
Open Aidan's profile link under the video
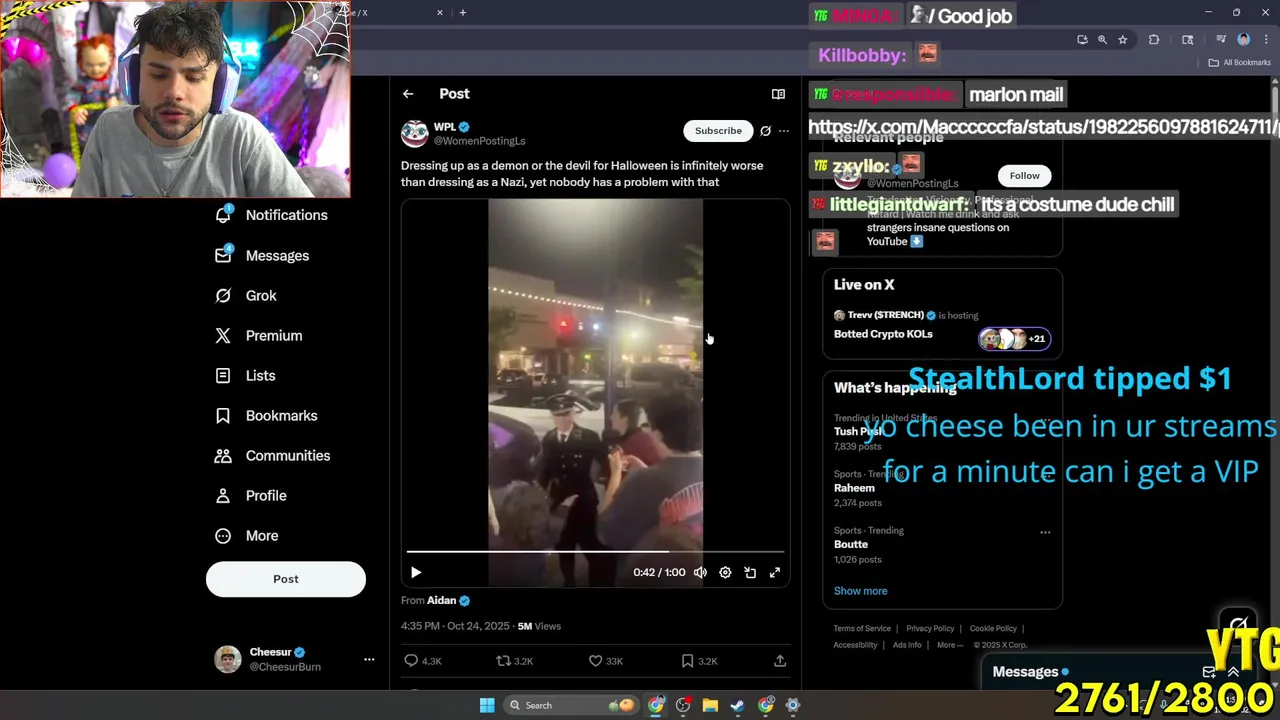pos(441,600)
